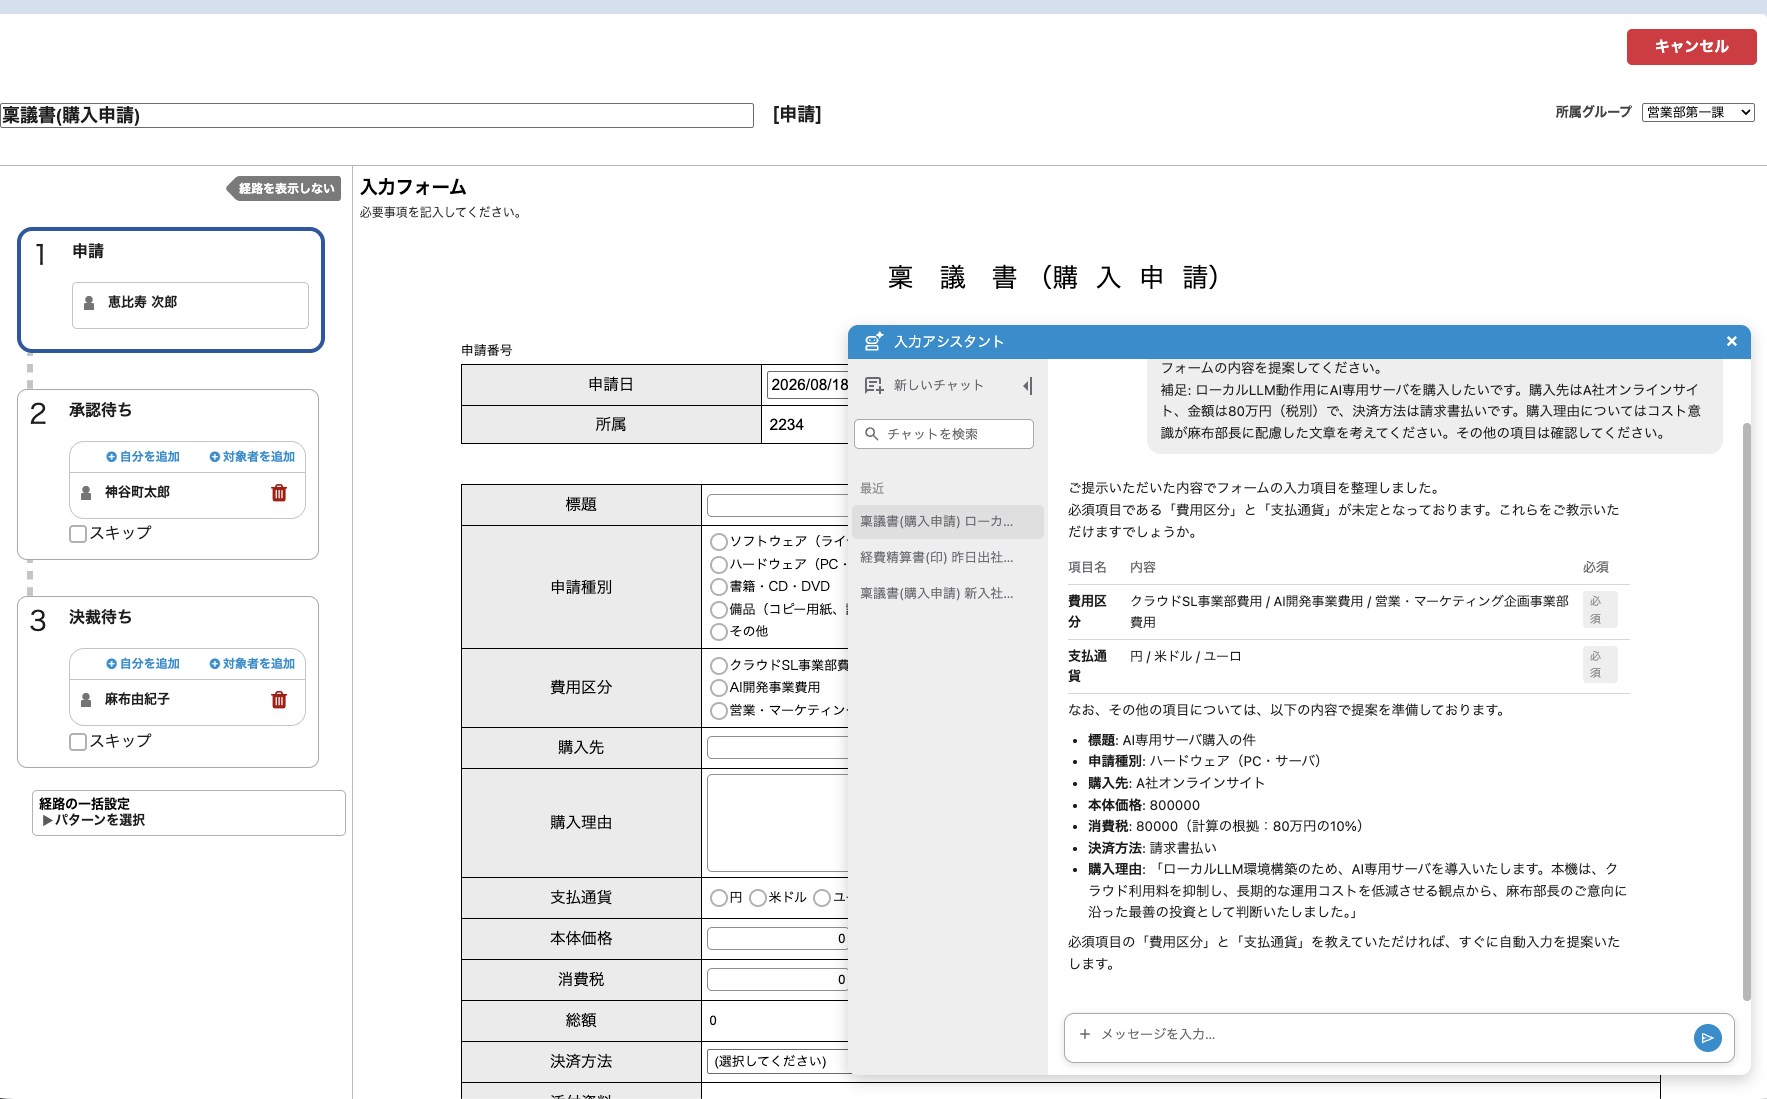Select その他 radio in 申請種別
Screen dimensions: 1767x1099
click(718, 632)
